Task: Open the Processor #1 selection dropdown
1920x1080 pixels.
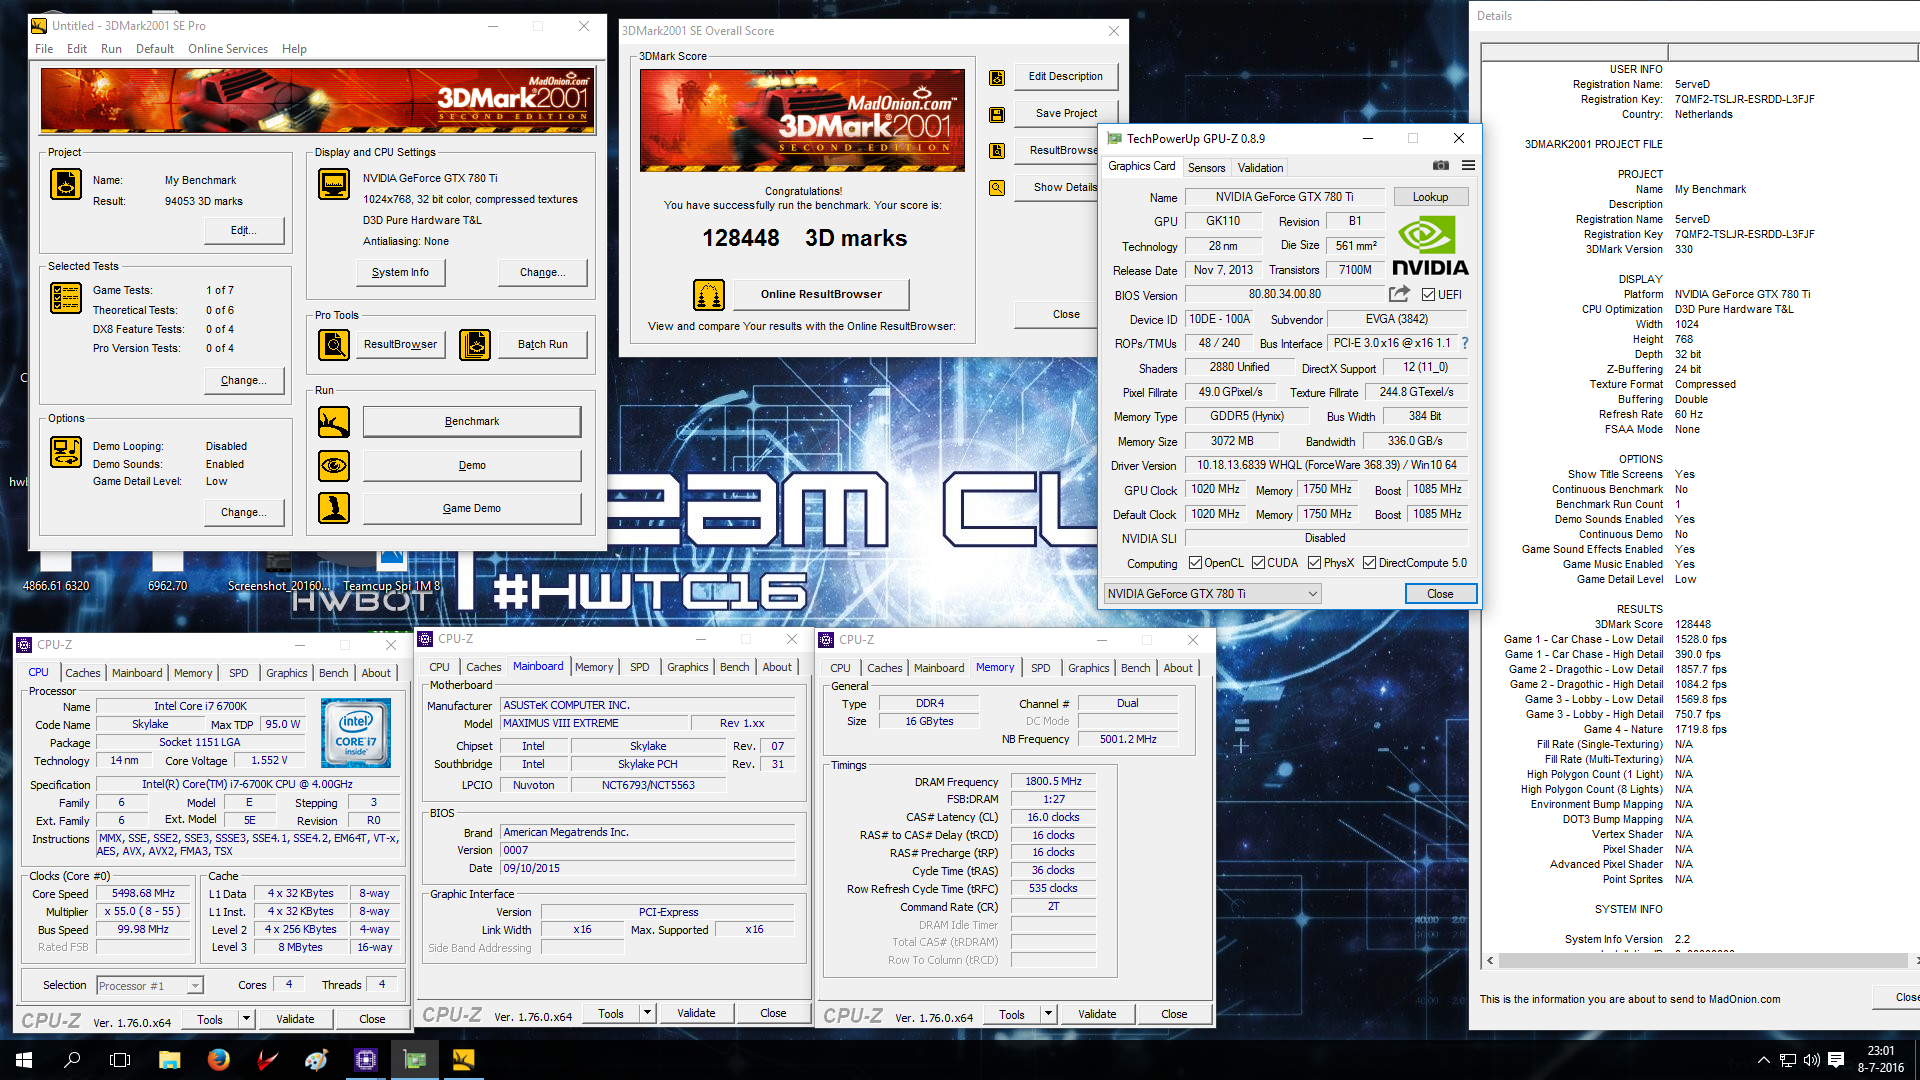Action: coord(150,986)
